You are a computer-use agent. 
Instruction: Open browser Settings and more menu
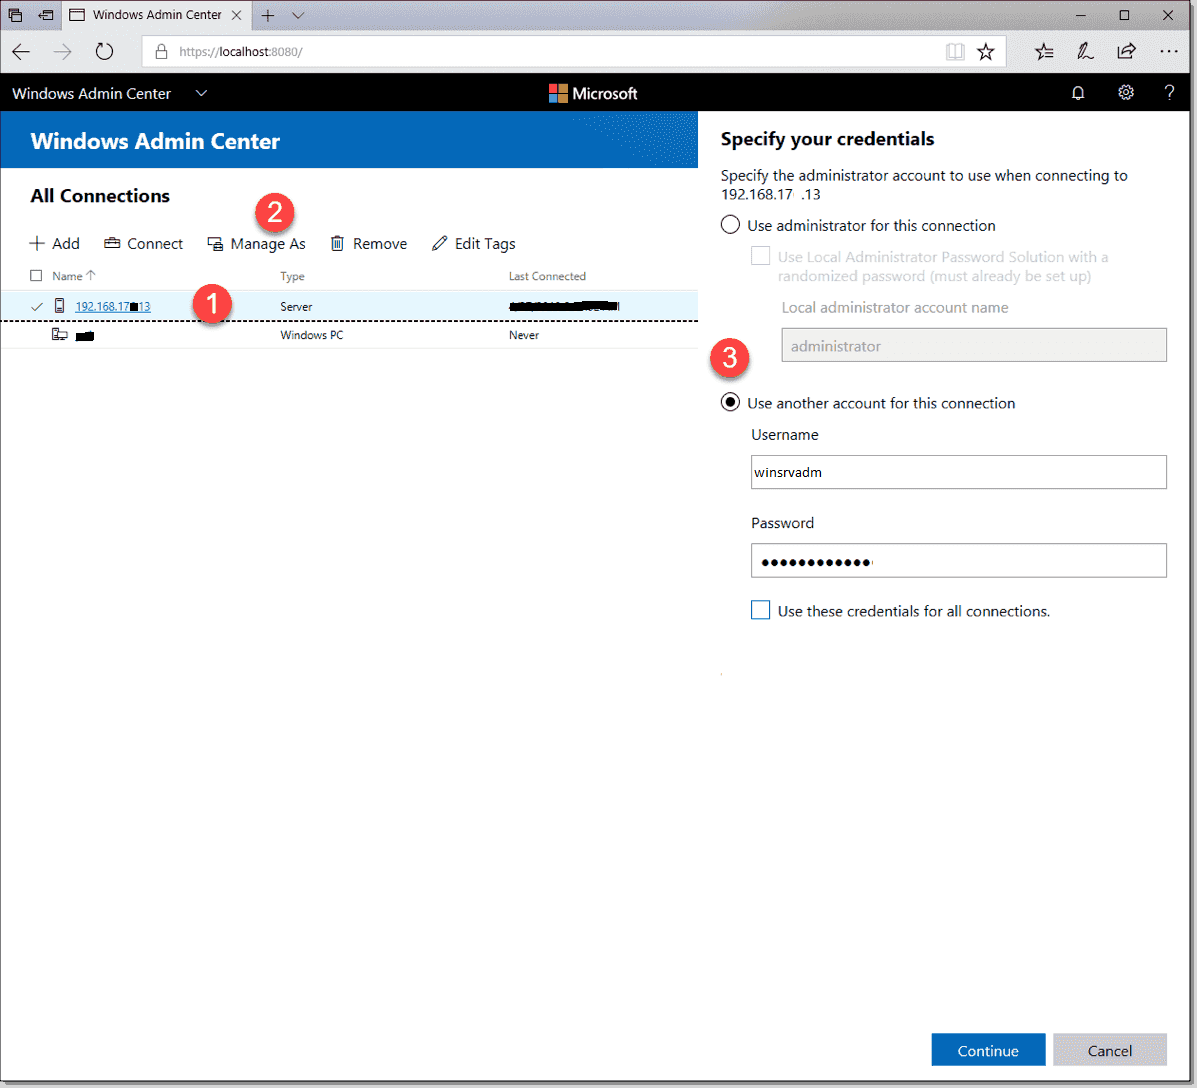tap(1168, 52)
